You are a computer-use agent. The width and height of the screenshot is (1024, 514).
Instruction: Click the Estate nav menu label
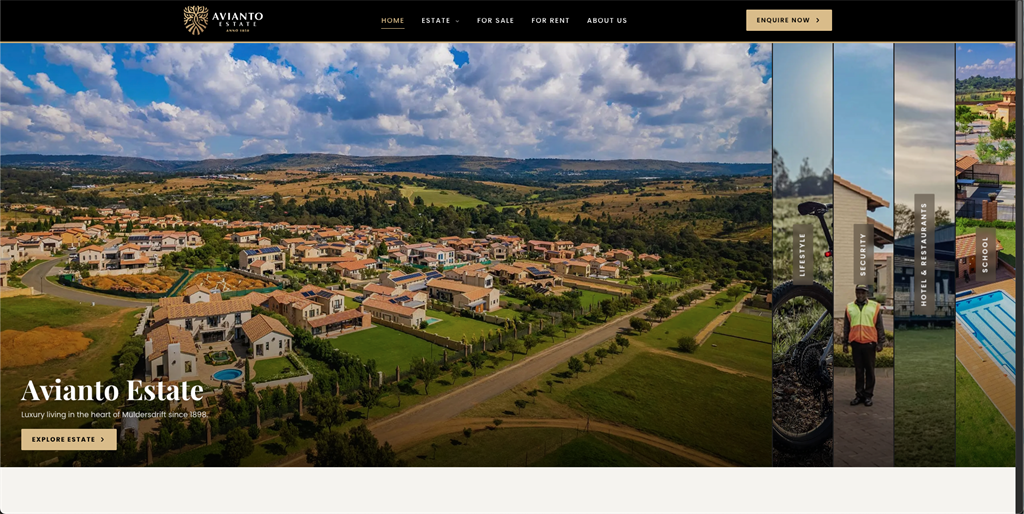[x=436, y=20]
